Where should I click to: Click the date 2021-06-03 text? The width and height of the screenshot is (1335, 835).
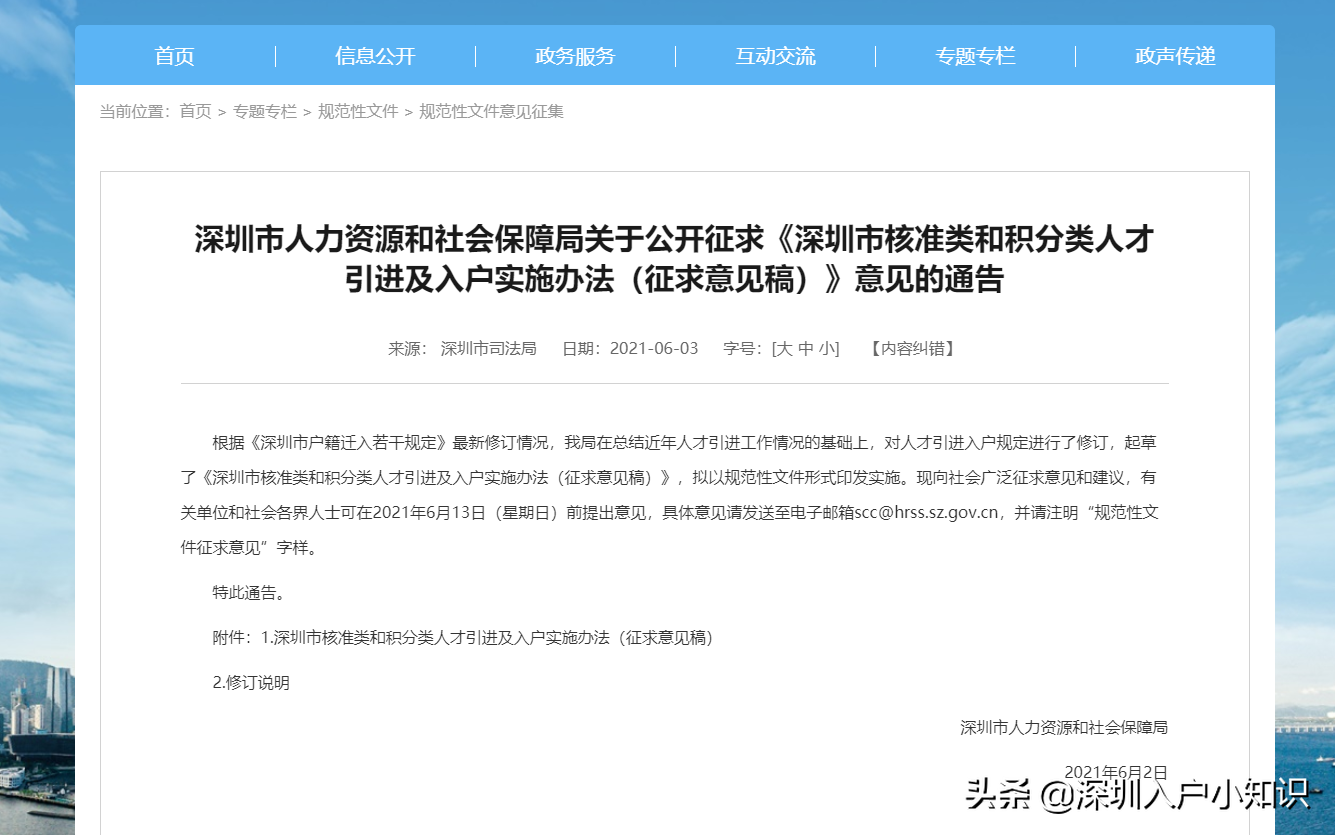[x=654, y=348]
